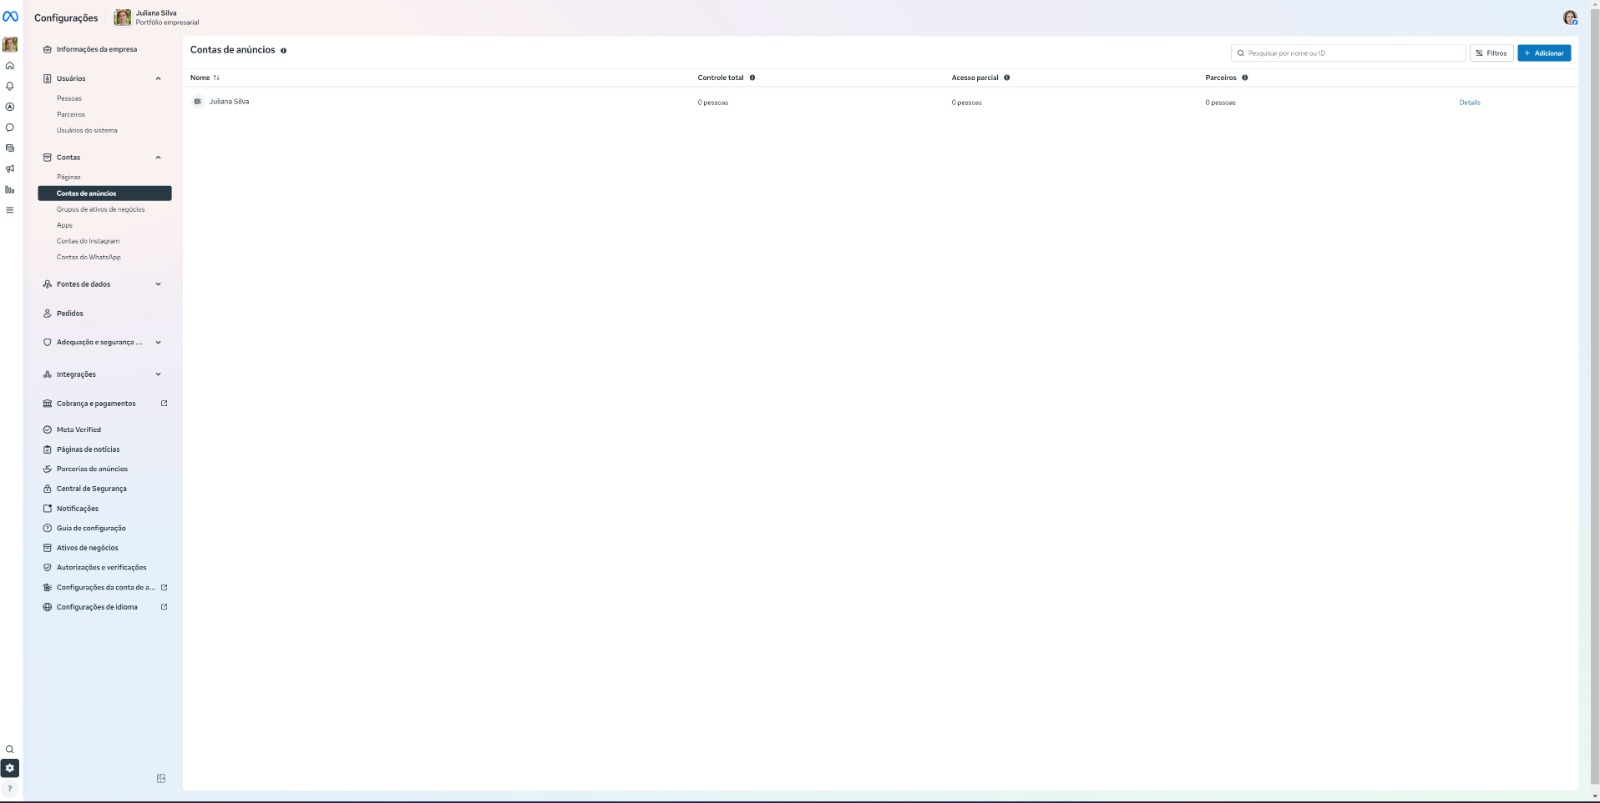The height and width of the screenshot is (803, 1600).
Task: Open Contas do Instagram menu item
Action: tap(88, 241)
